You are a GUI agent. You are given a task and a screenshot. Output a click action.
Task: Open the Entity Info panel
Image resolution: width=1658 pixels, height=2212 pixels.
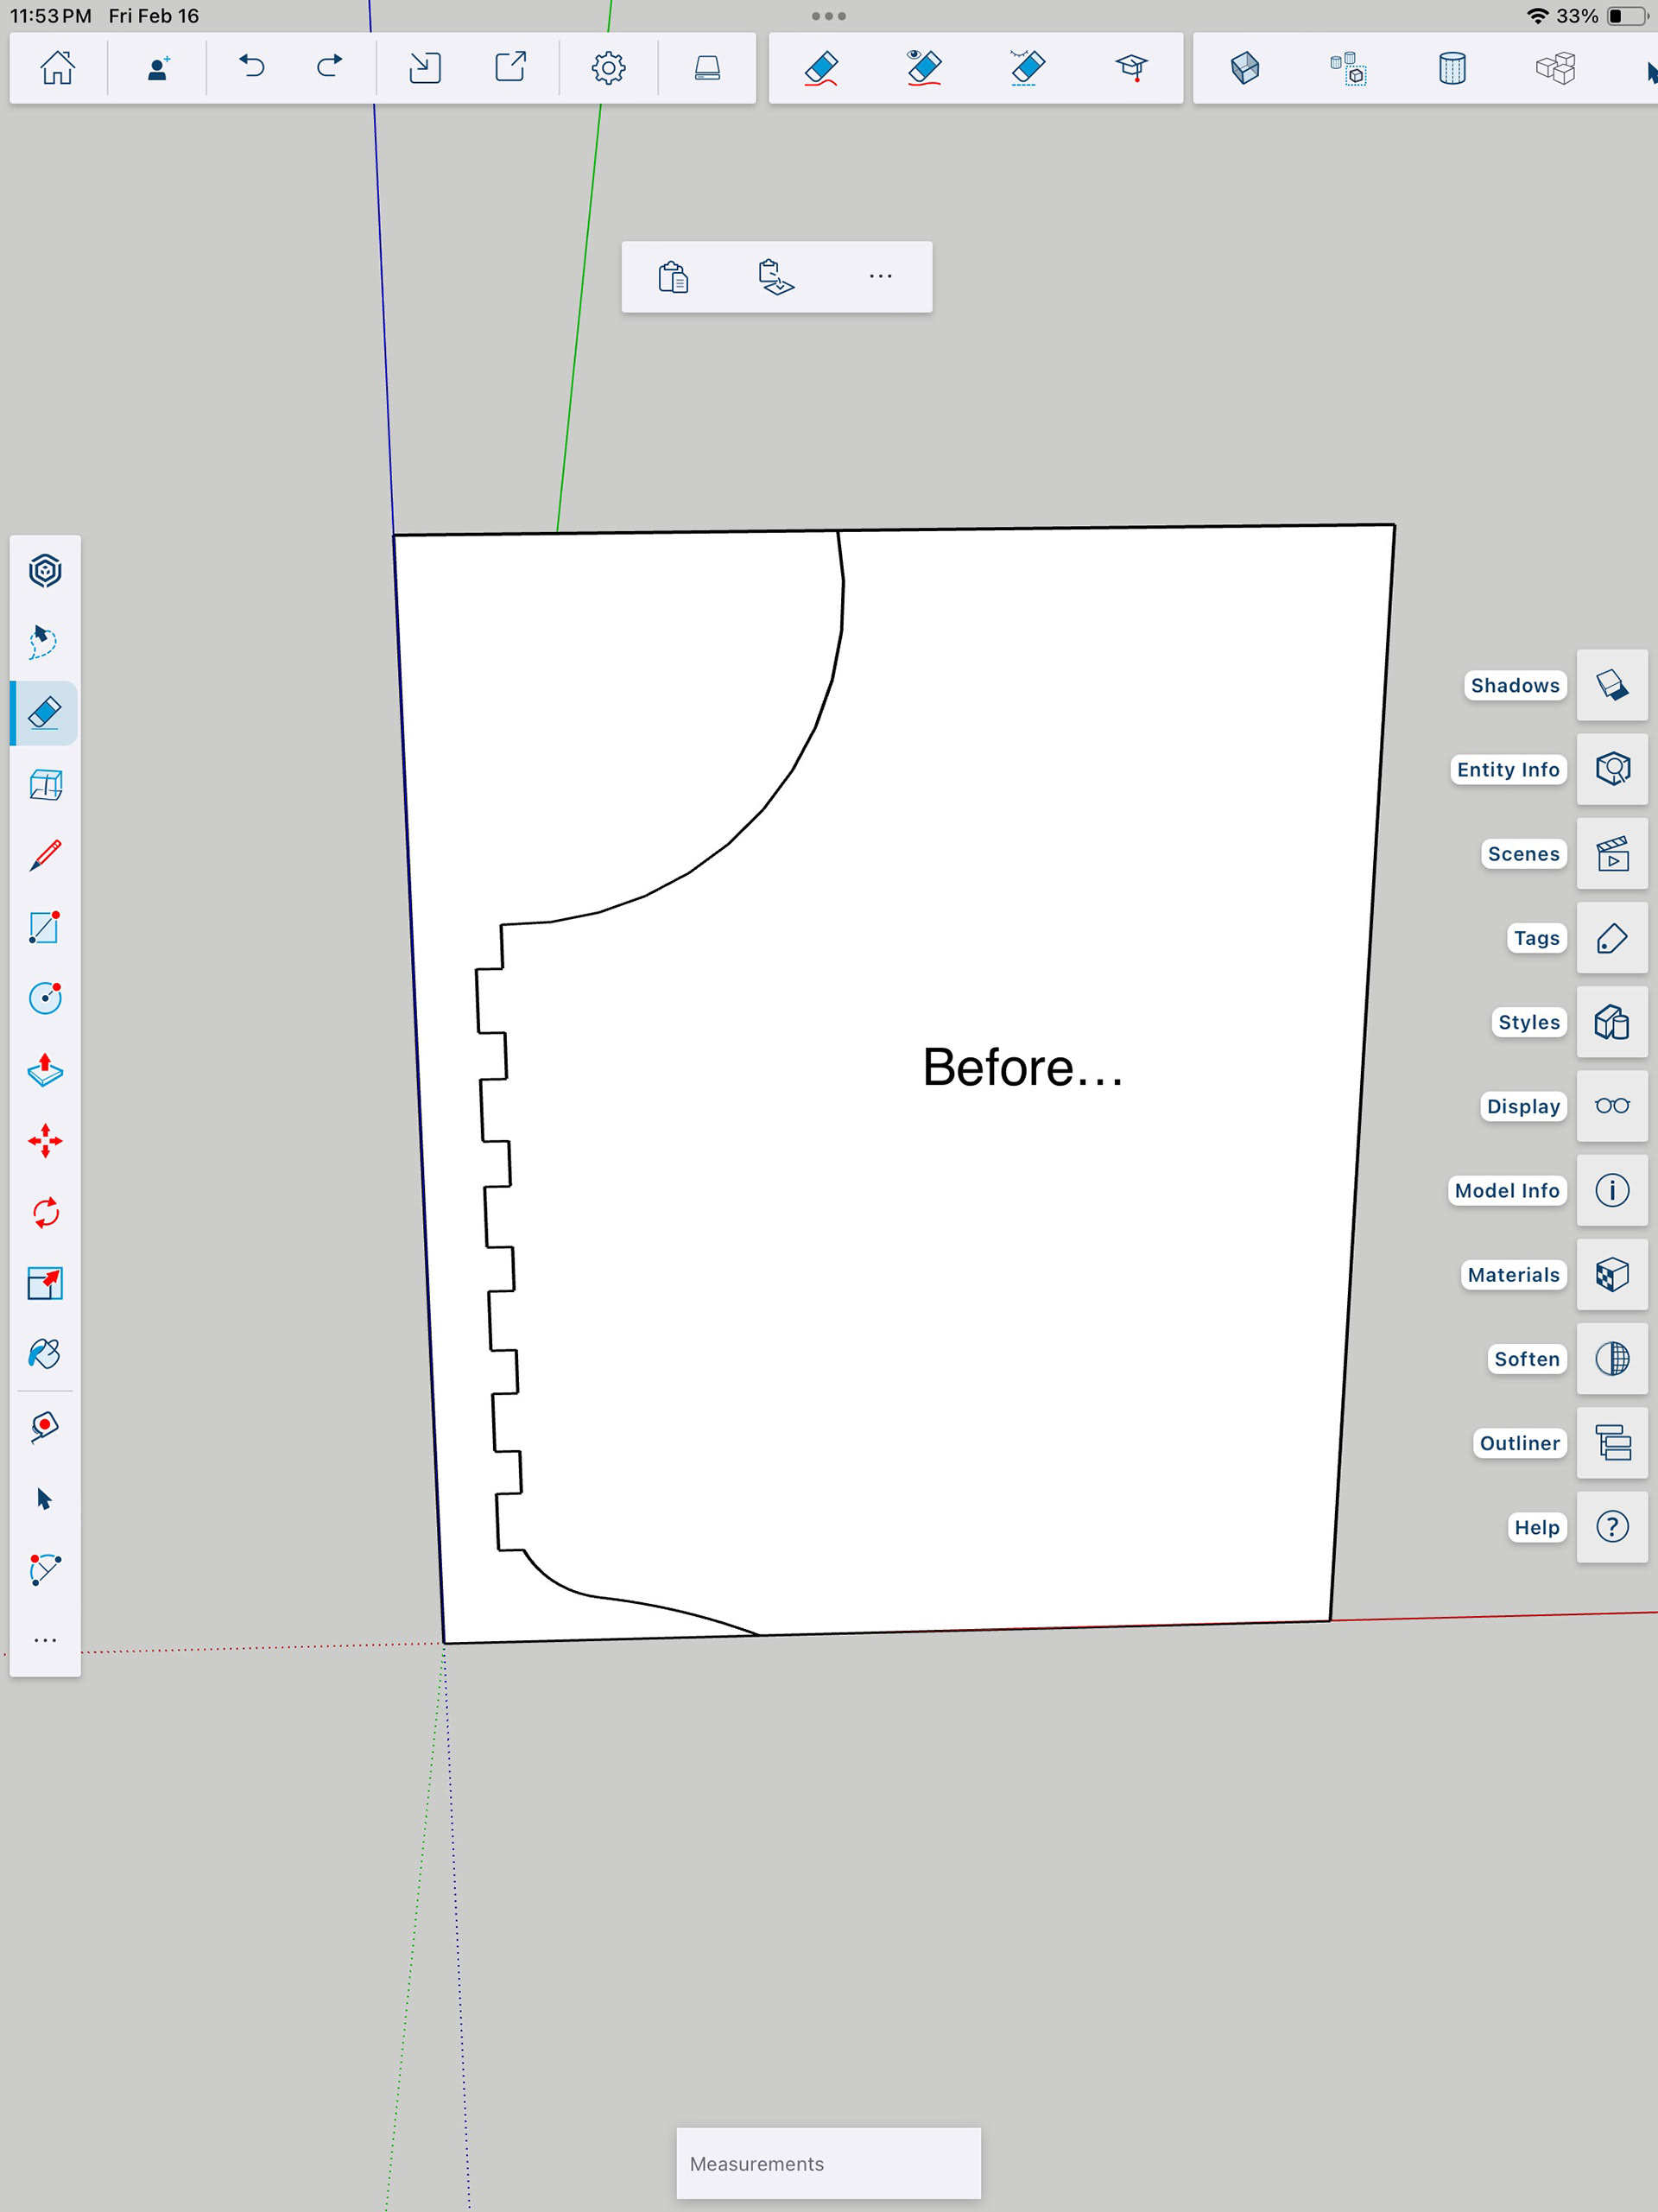[x=1611, y=769]
